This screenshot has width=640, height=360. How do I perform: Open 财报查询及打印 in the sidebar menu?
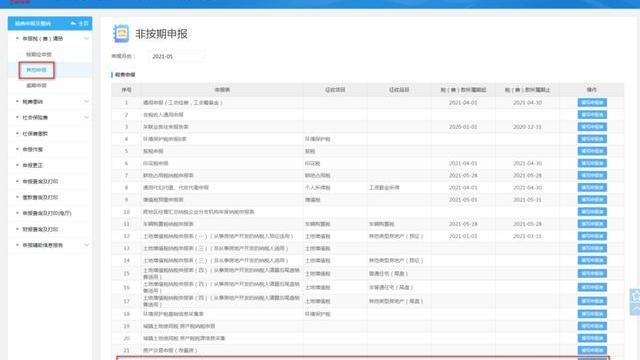[x=40, y=229]
